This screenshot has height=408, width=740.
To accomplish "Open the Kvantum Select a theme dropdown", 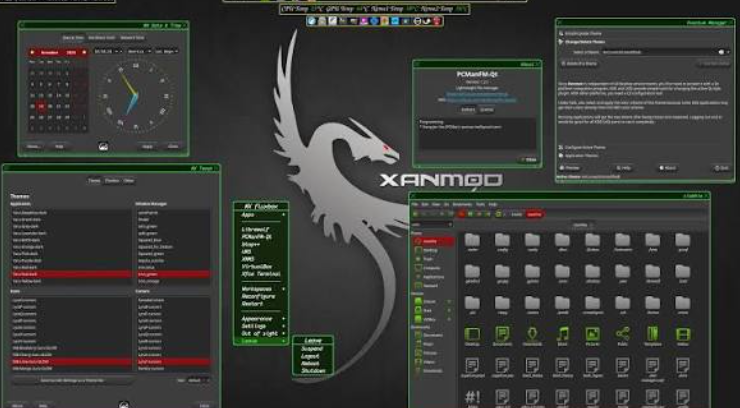I will click(663, 52).
